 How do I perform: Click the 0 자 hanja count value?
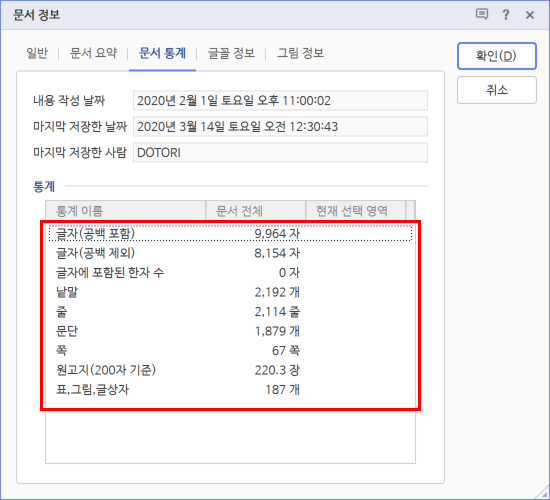point(289,273)
